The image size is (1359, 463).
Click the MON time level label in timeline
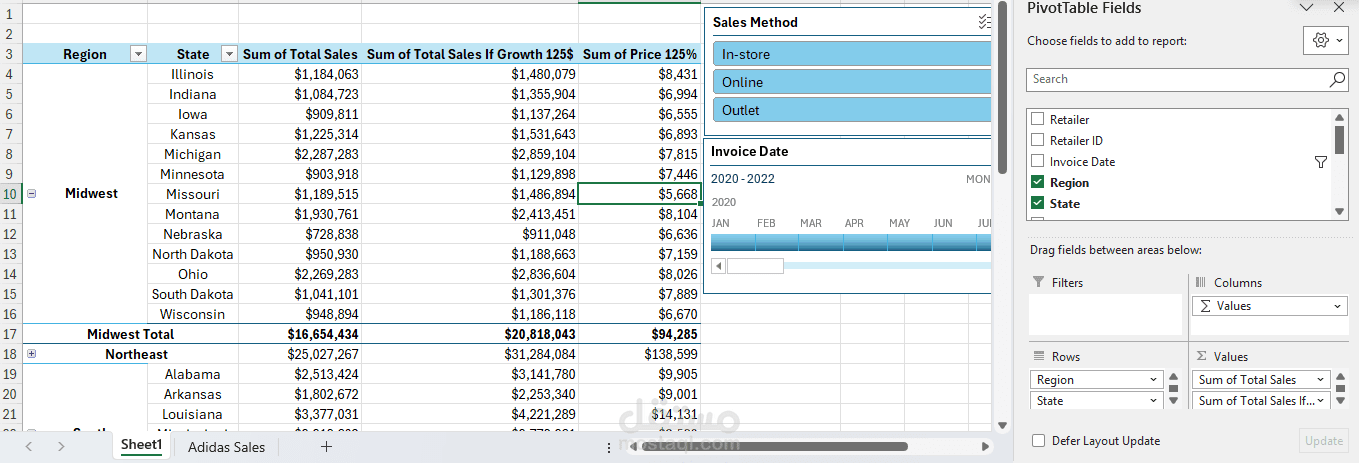(977, 179)
